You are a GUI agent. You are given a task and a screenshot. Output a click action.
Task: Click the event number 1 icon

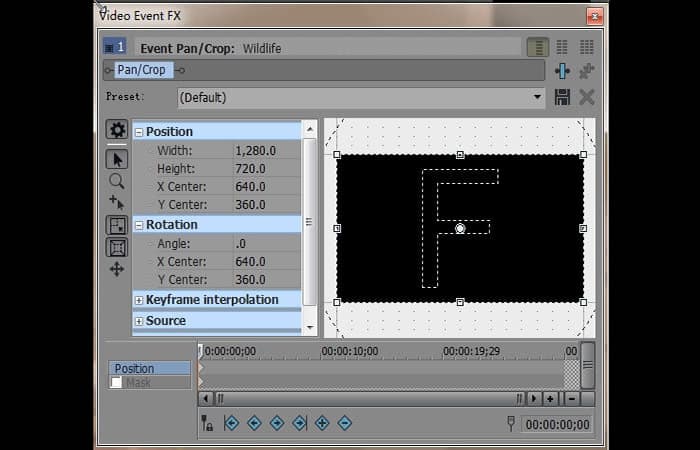coord(115,46)
